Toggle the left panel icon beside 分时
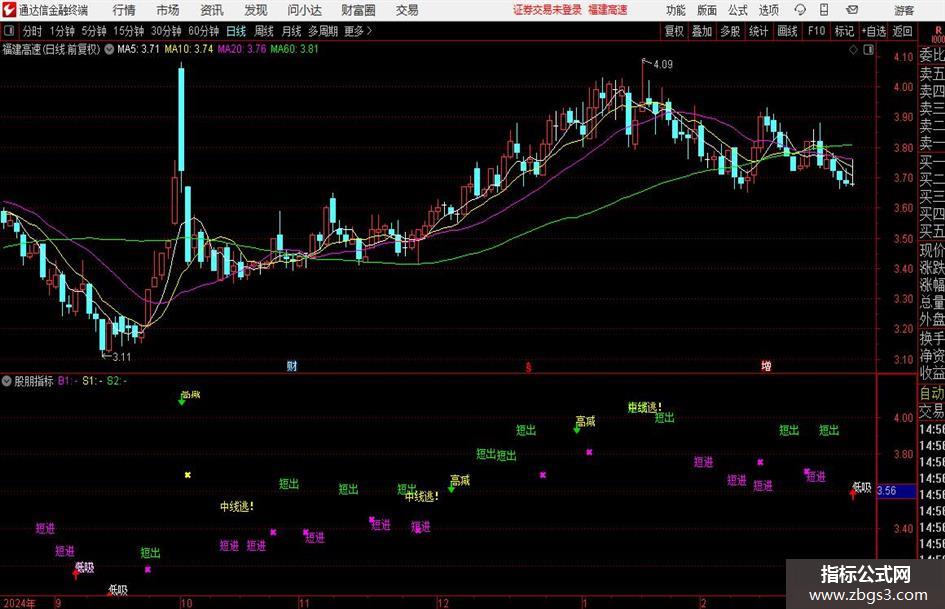Screen dimensions: 945x609 point(9,31)
